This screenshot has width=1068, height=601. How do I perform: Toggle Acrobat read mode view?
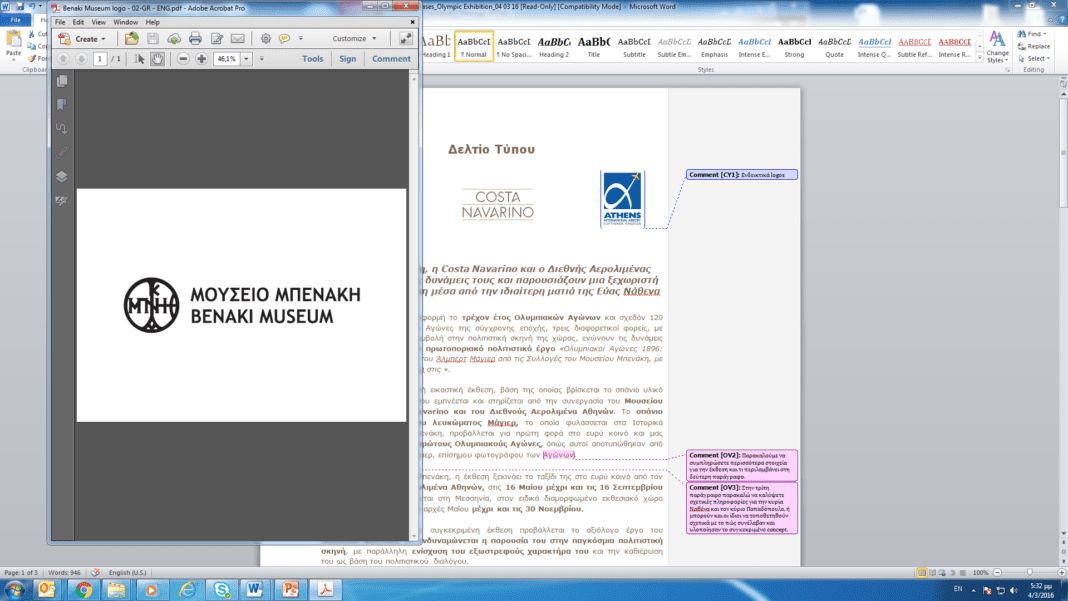pyautogui.click(x=405, y=39)
